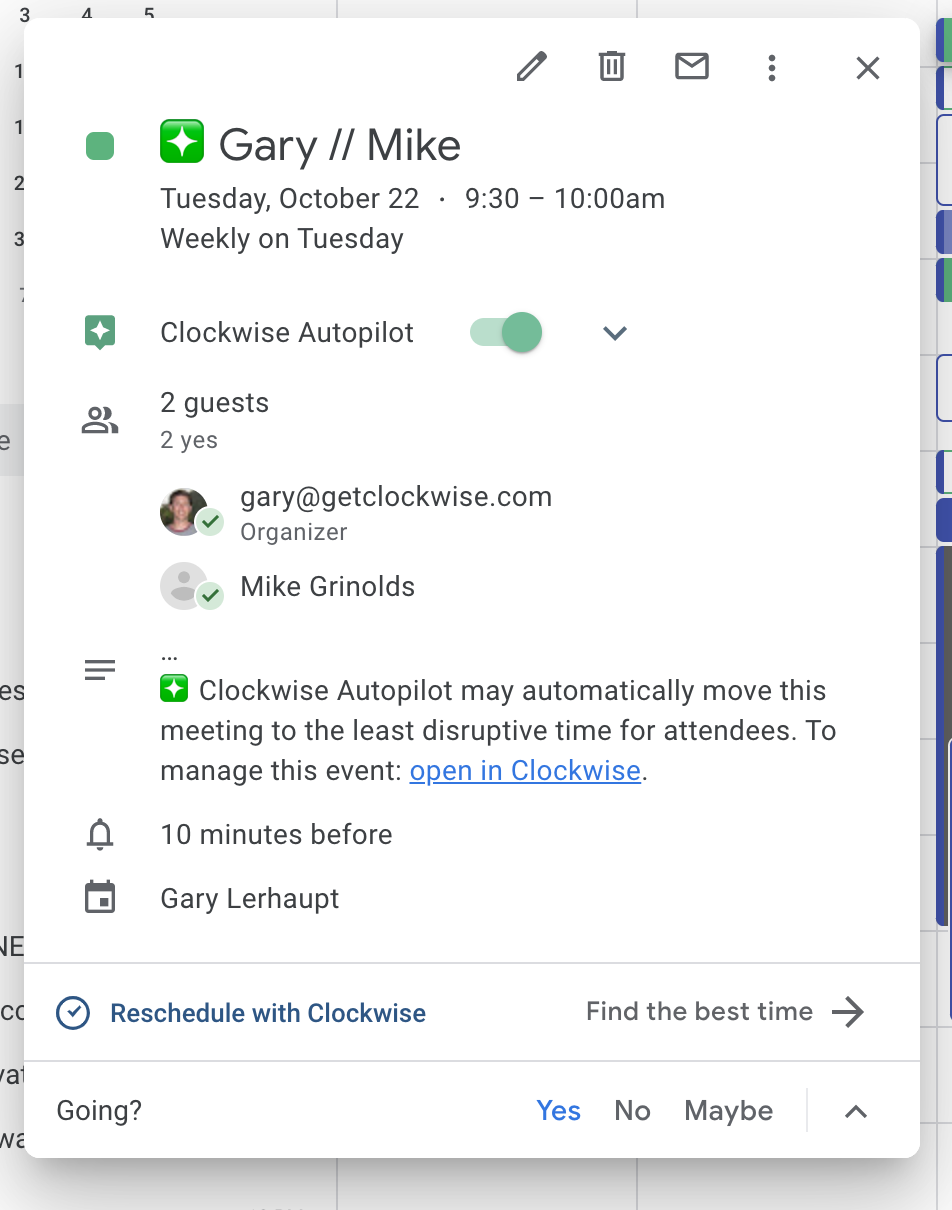Expand the Clockwise Autopilot options chevron
Image resolution: width=952 pixels, height=1210 pixels.
[615, 333]
